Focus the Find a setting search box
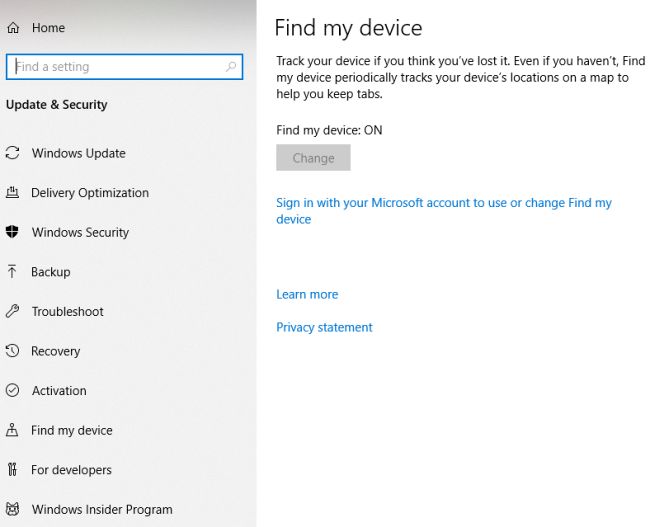Screen dimensions: 650x527 [124, 66]
